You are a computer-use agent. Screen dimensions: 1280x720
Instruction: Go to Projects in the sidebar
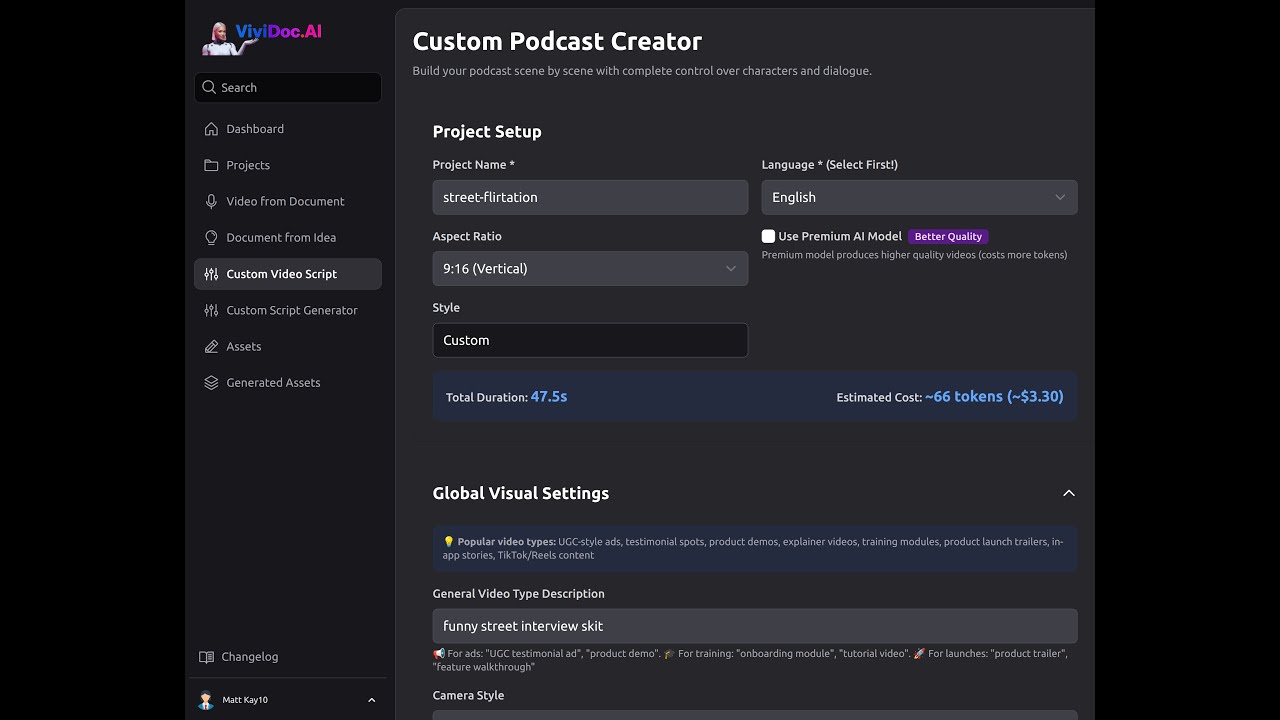pos(288,165)
